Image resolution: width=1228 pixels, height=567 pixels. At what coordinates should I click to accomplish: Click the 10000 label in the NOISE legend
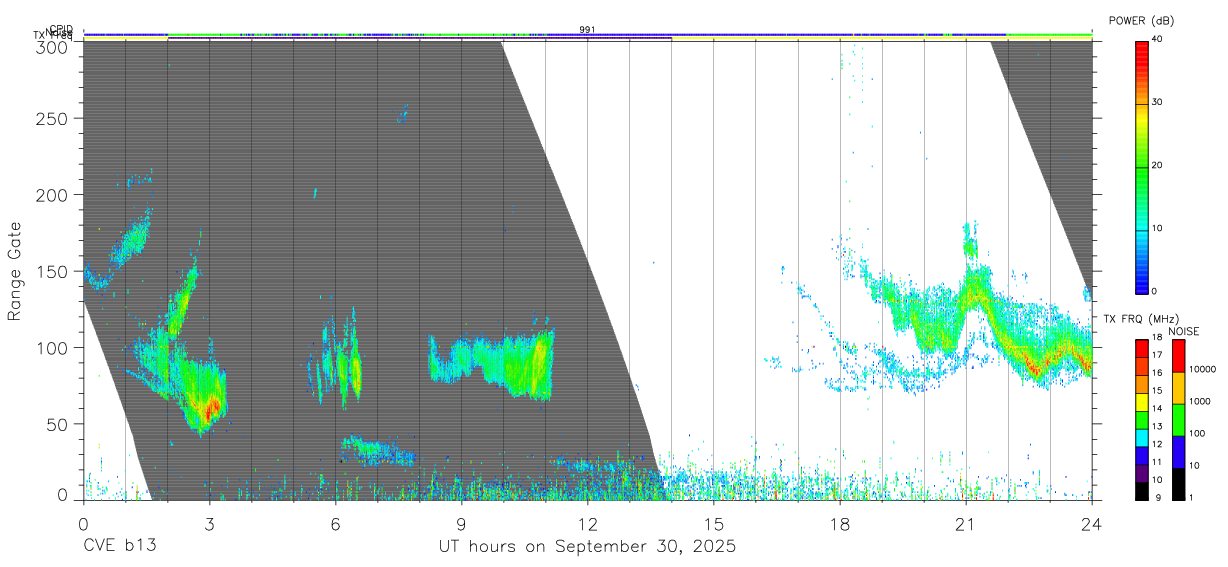pyautogui.click(x=1203, y=369)
